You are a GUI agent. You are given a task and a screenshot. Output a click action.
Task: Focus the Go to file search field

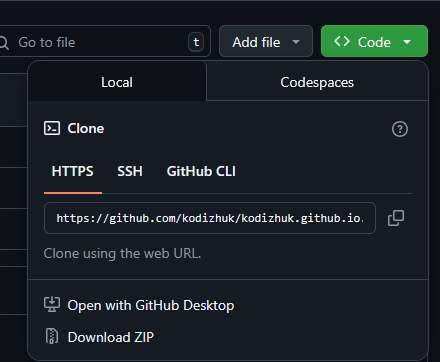click(x=104, y=41)
